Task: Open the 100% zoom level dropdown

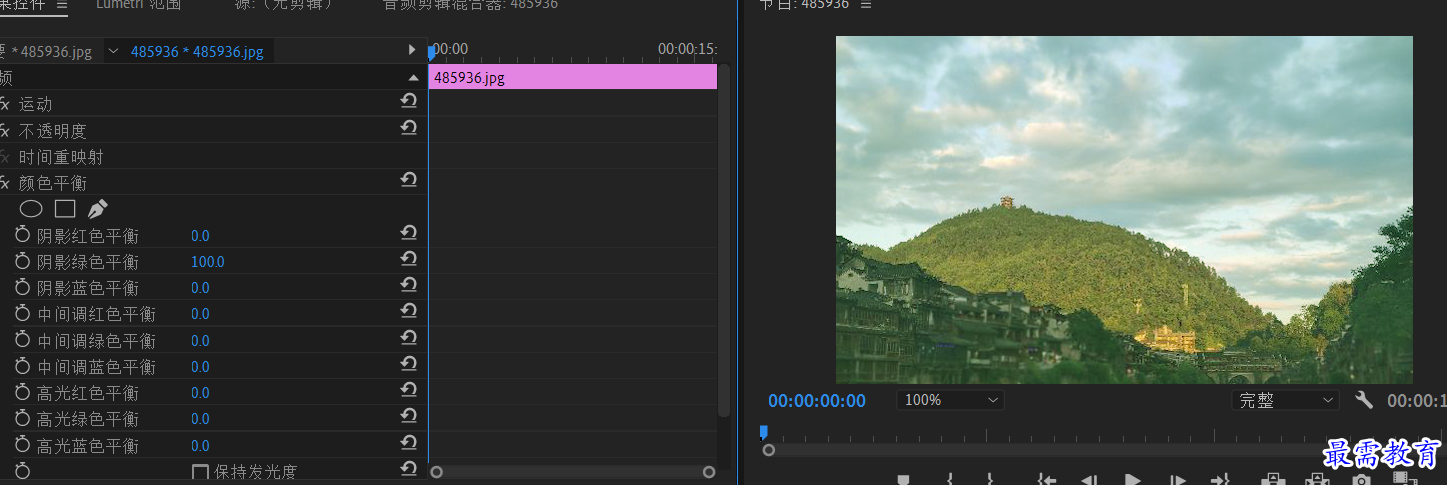Action: [950, 400]
